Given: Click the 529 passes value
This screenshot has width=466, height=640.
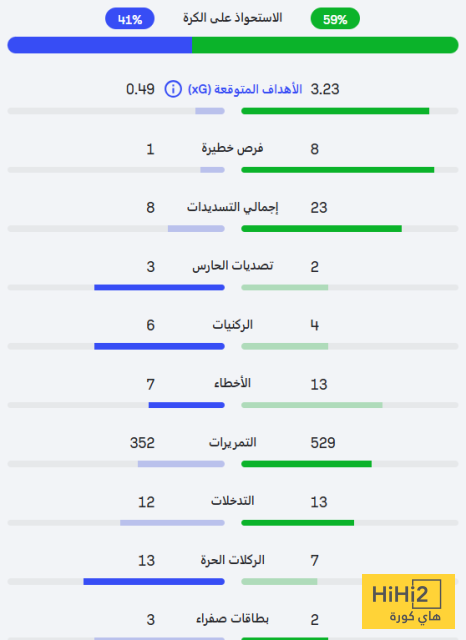Looking at the screenshot, I should tap(323, 443).
